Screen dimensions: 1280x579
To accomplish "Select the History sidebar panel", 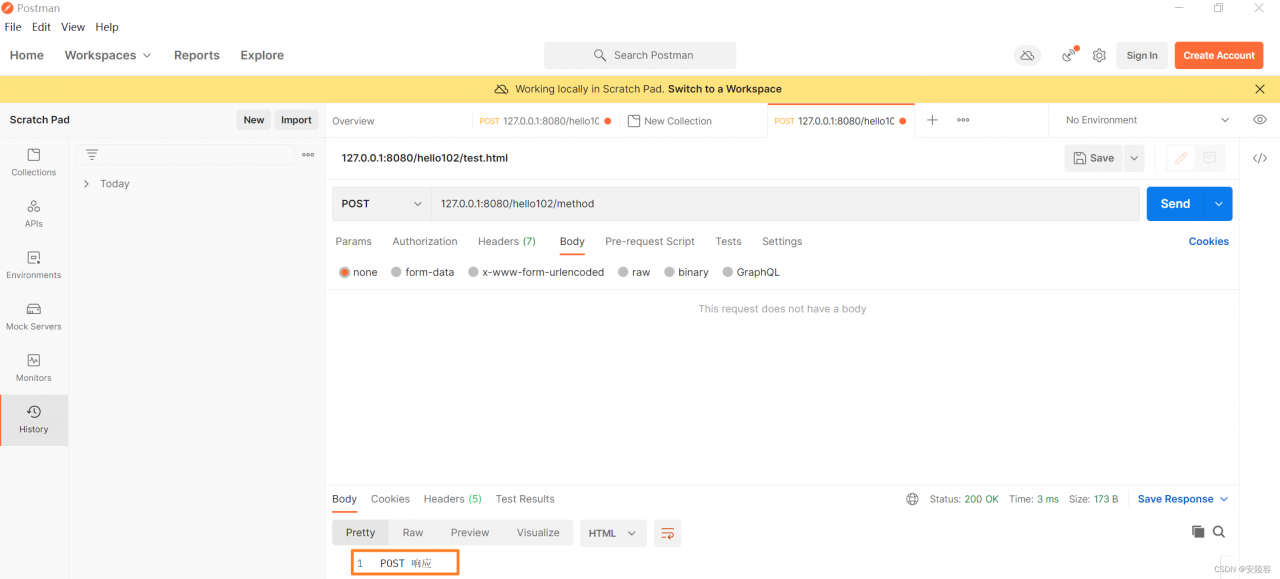I will [x=34, y=419].
